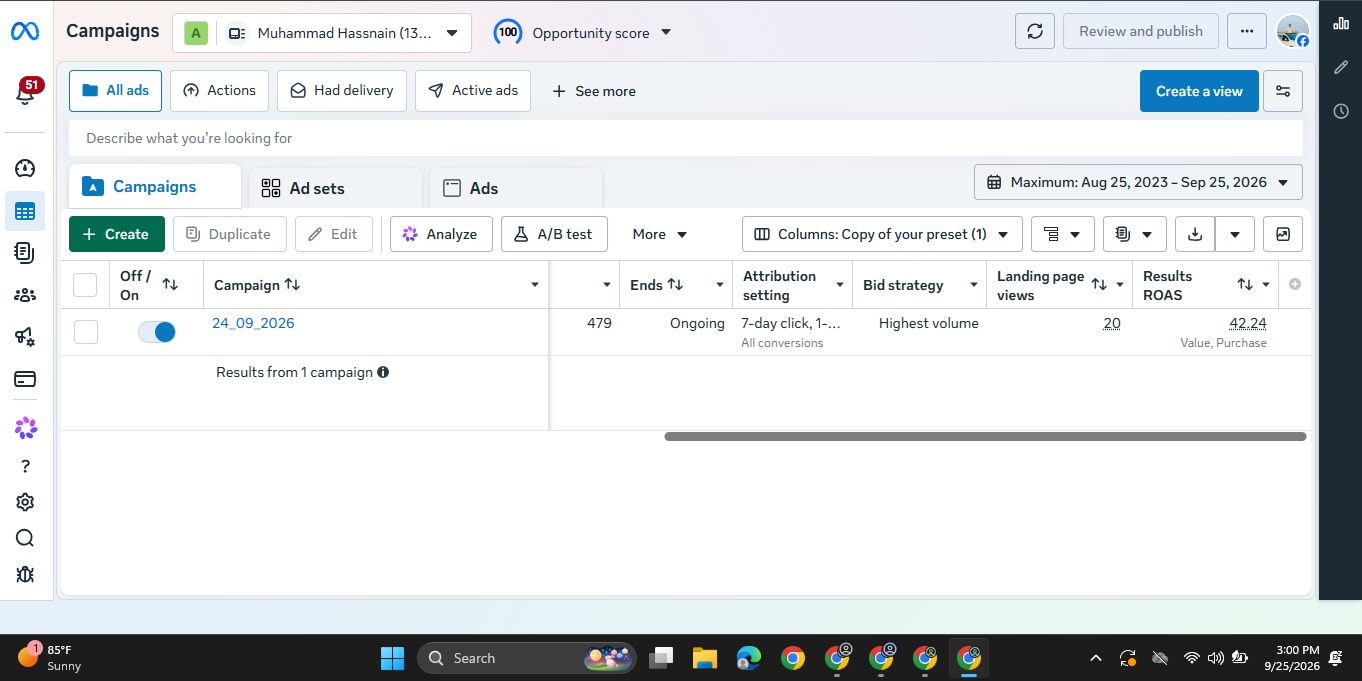
Task: Tick the select-all checkbox in table header
Action: point(85,285)
